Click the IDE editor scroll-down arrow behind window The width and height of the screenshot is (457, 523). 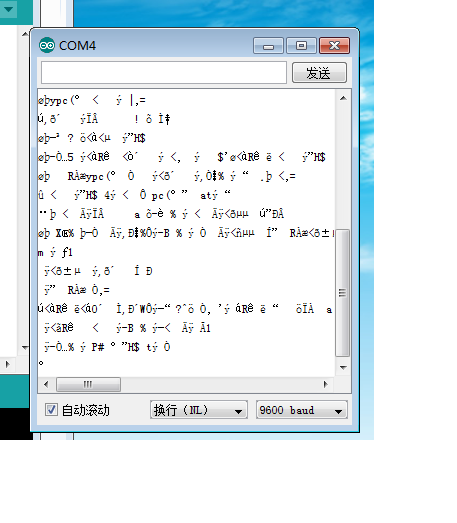point(25,348)
